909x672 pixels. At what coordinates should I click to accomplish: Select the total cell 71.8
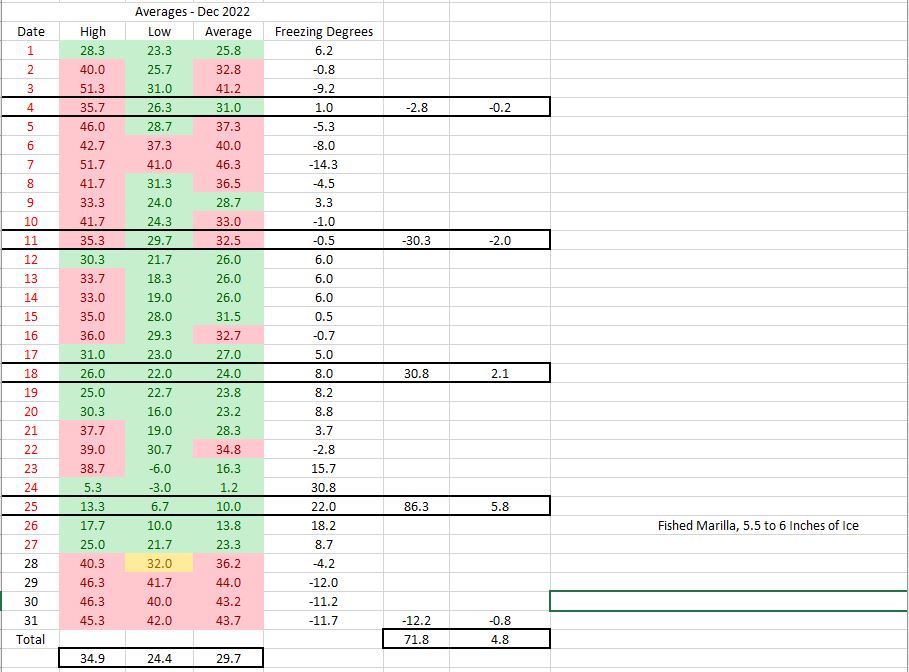[416, 640]
